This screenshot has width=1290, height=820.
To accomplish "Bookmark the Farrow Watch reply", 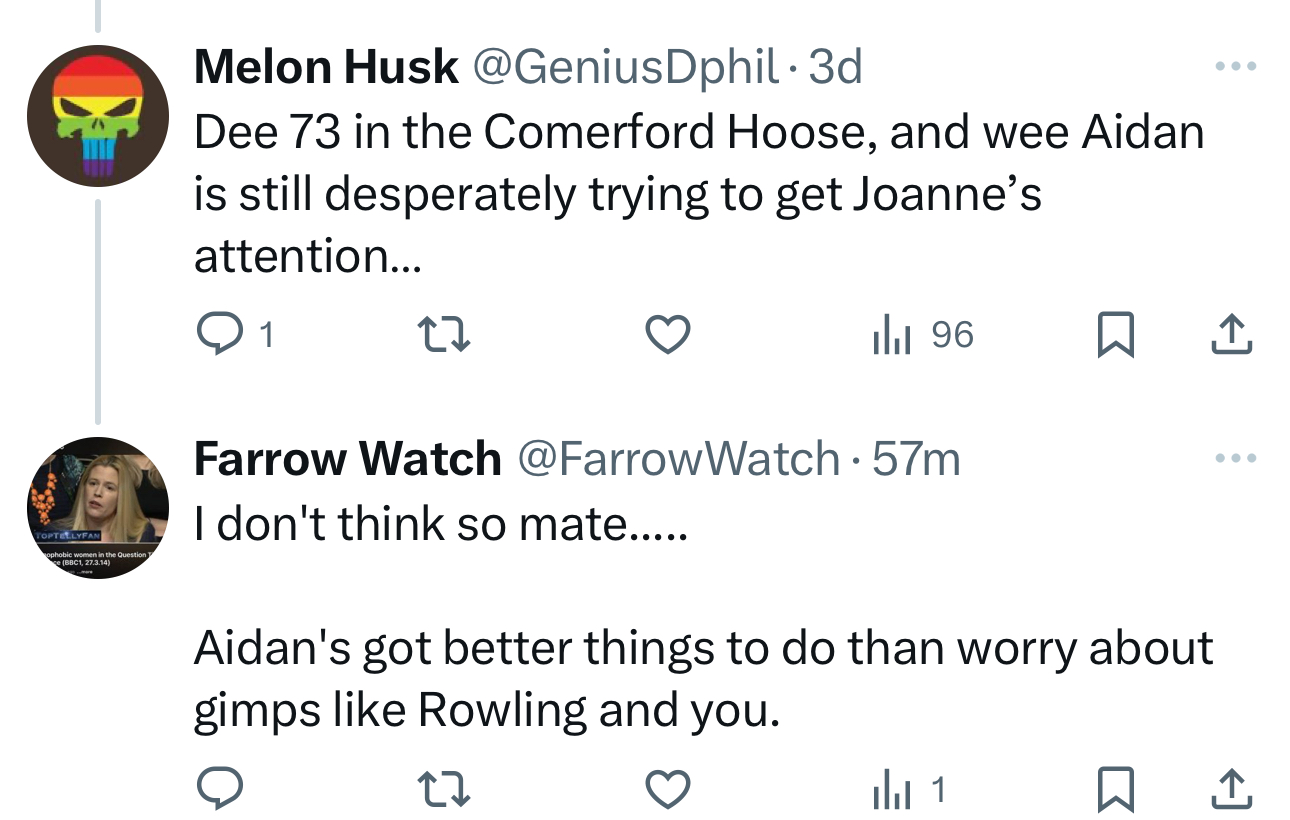I will click(x=1116, y=792).
